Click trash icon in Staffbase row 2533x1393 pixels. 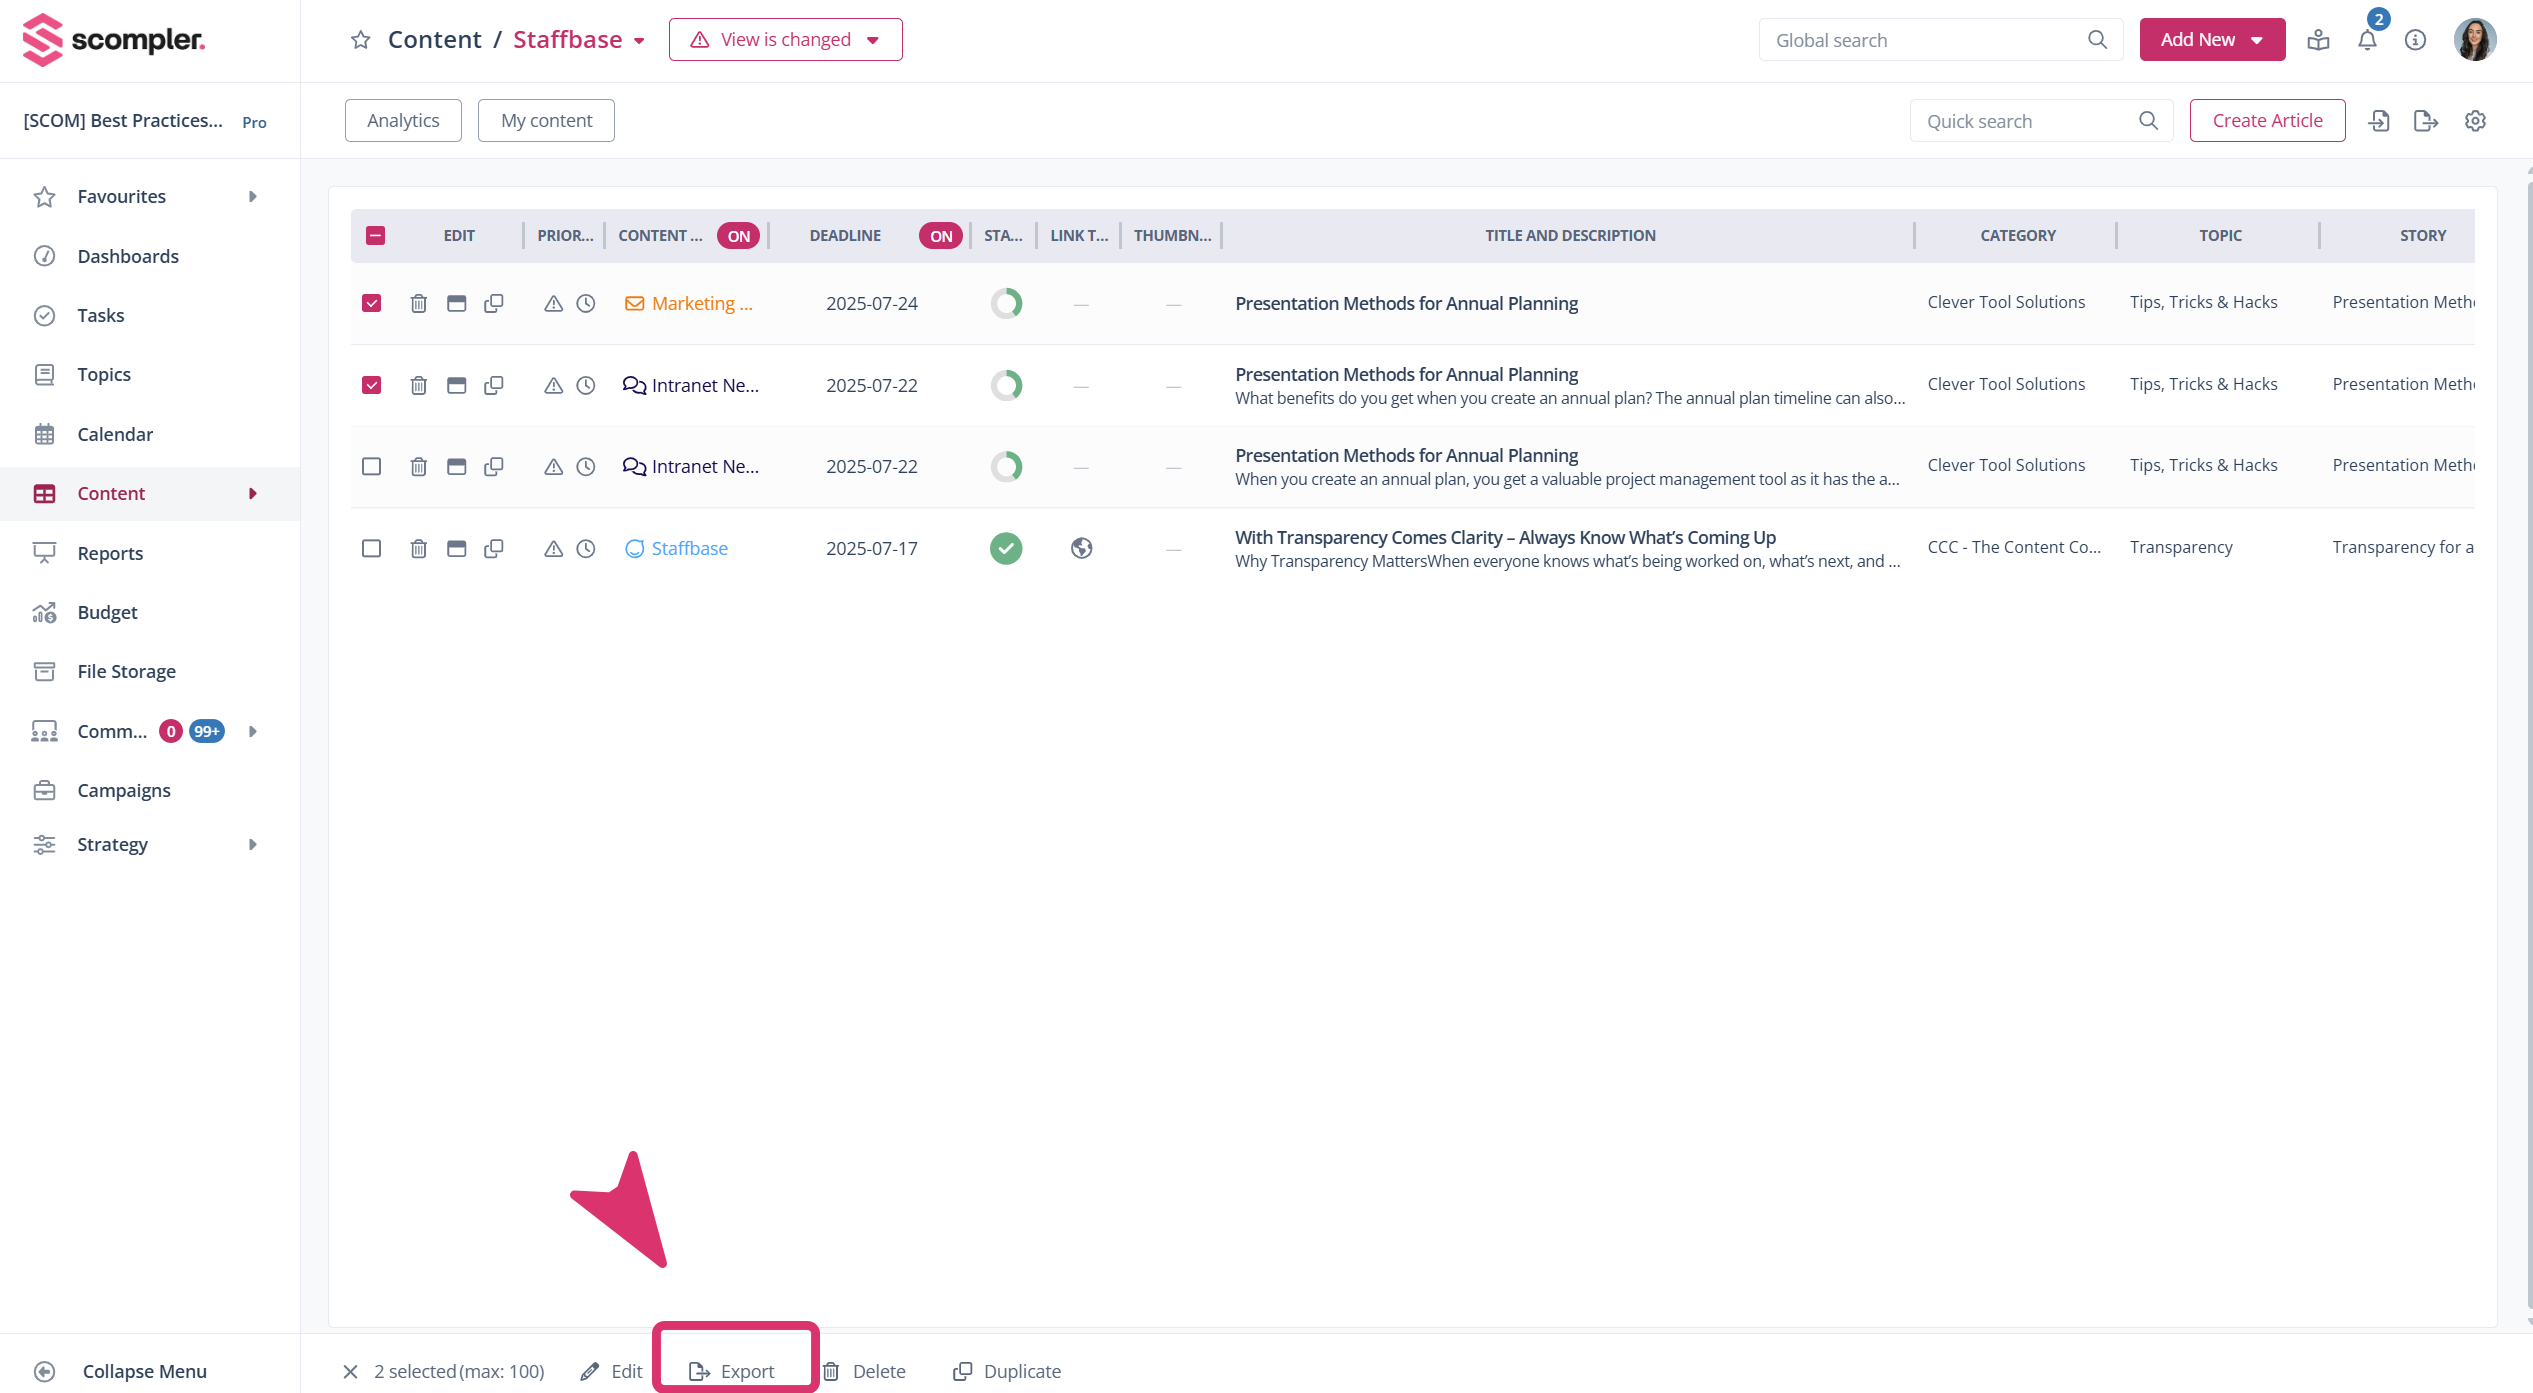pyautogui.click(x=419, y=548)
